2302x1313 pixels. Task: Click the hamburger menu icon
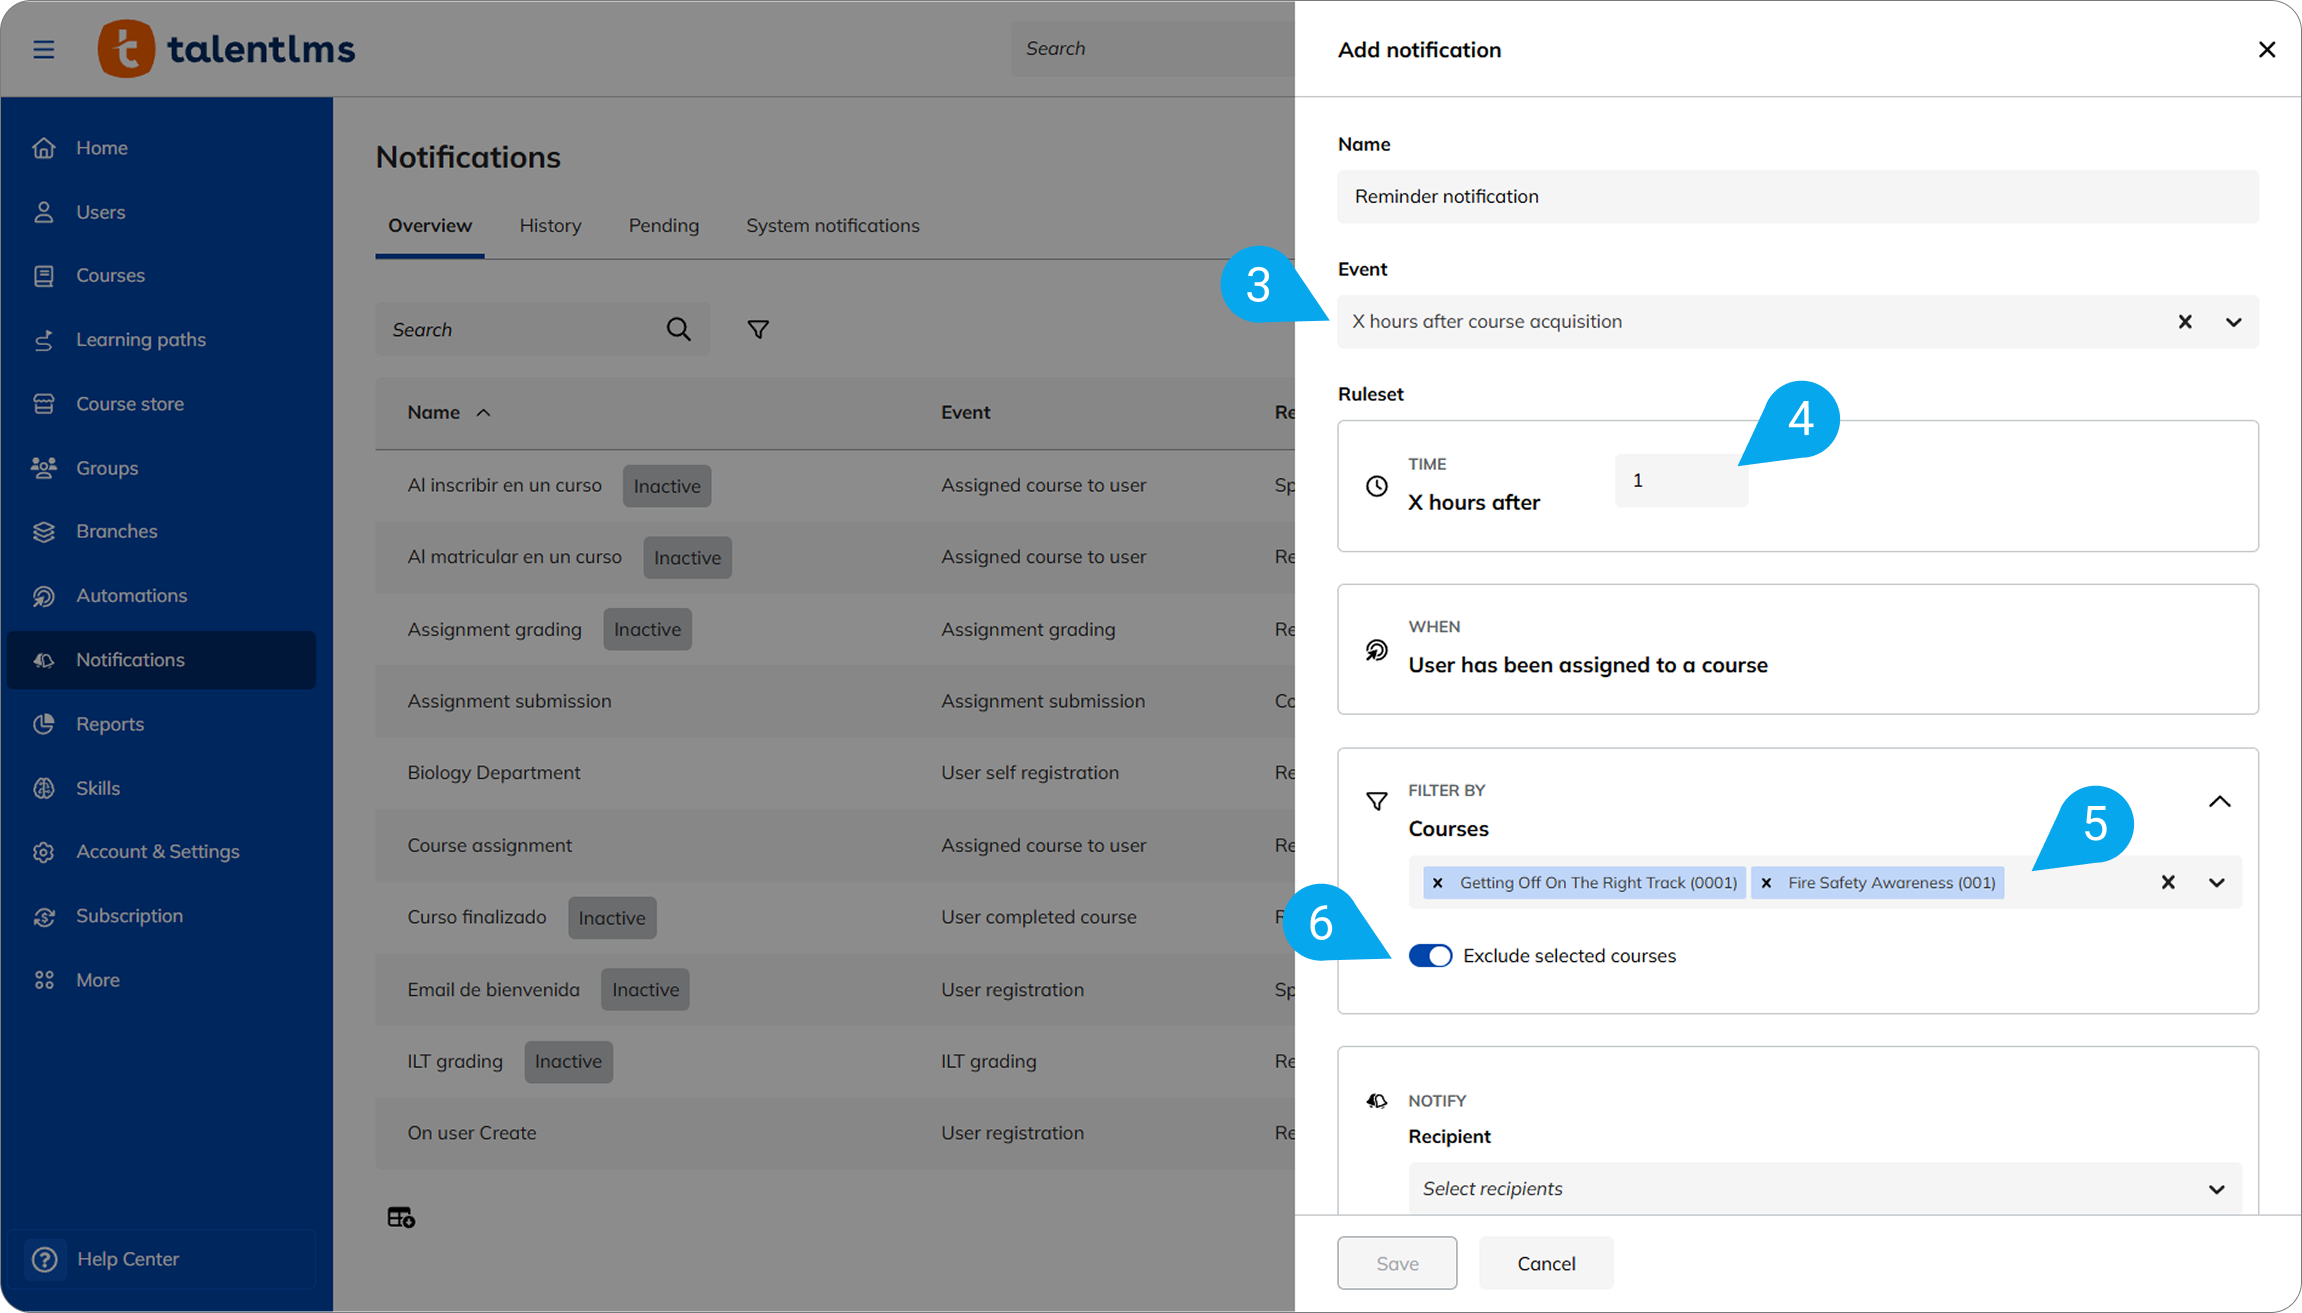coord(43,49)
